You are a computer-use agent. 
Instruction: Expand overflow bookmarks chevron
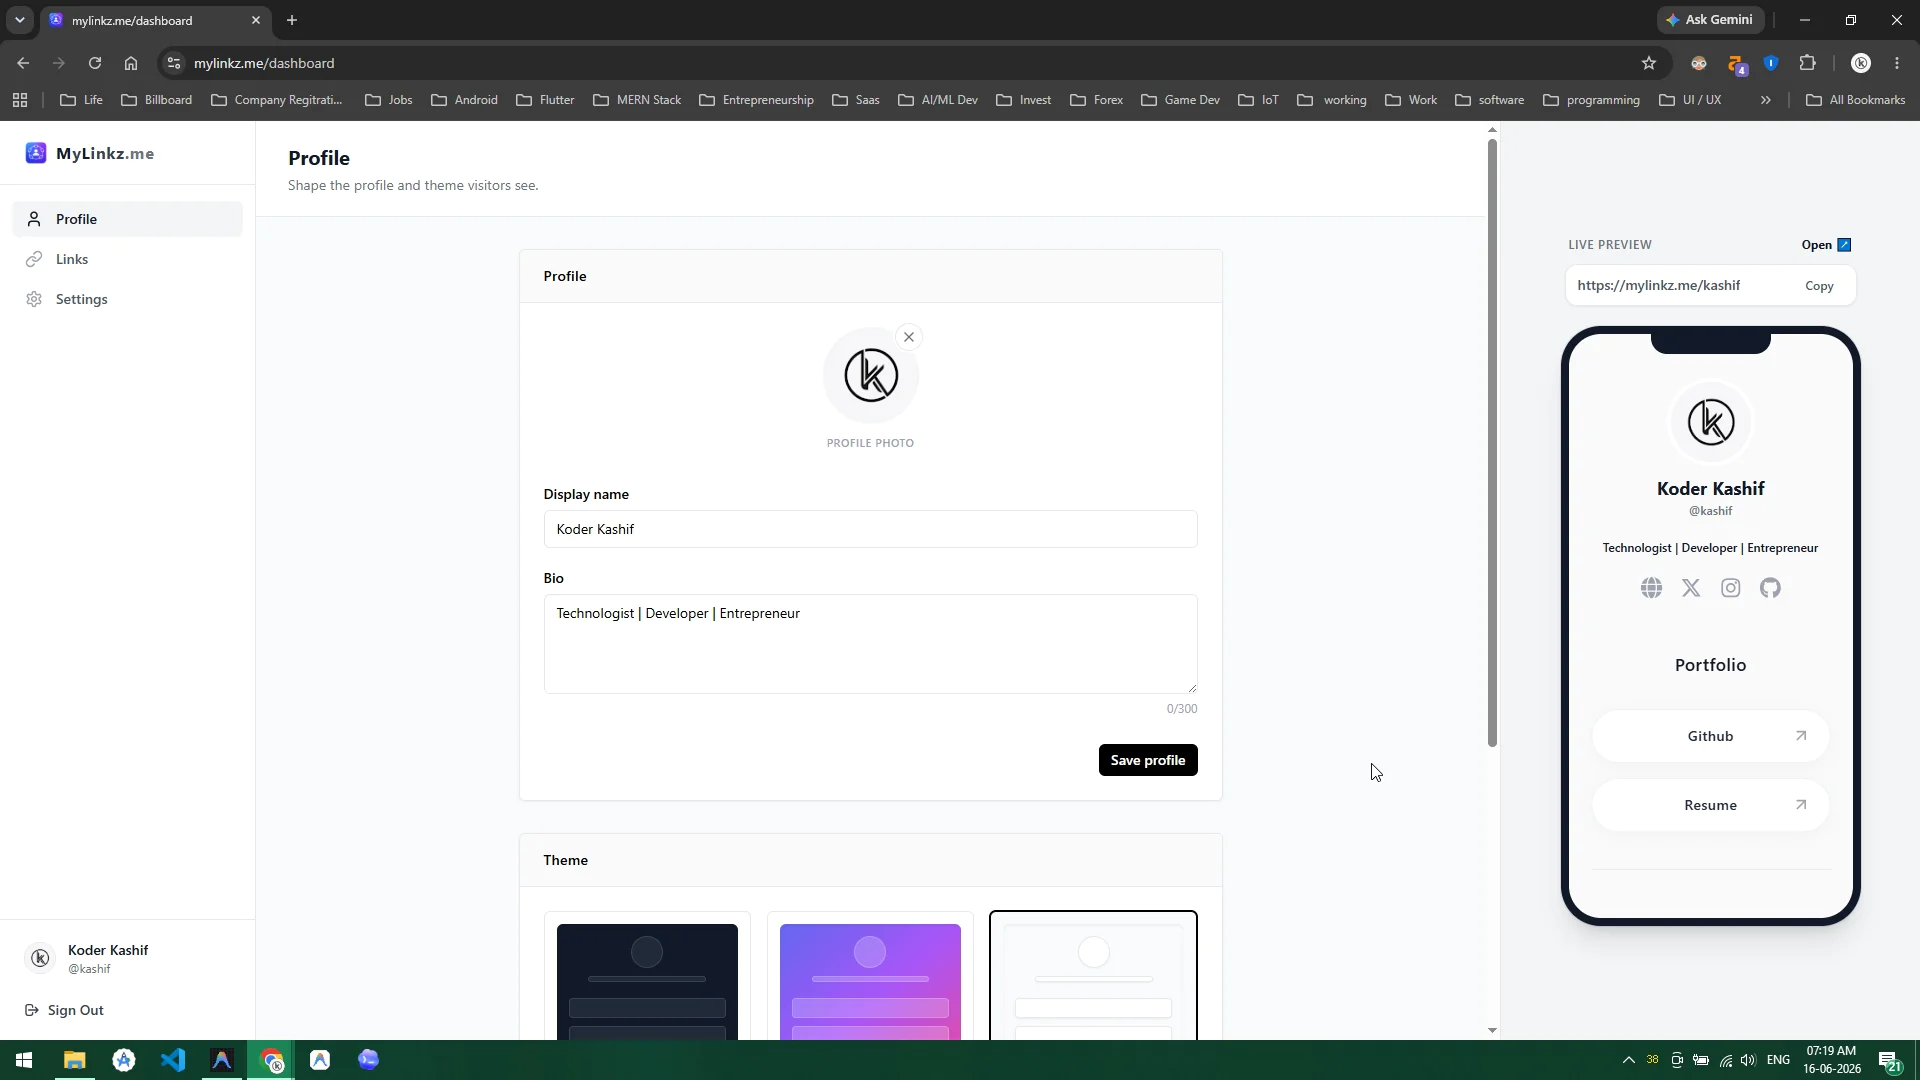[x=1766, y=100]
